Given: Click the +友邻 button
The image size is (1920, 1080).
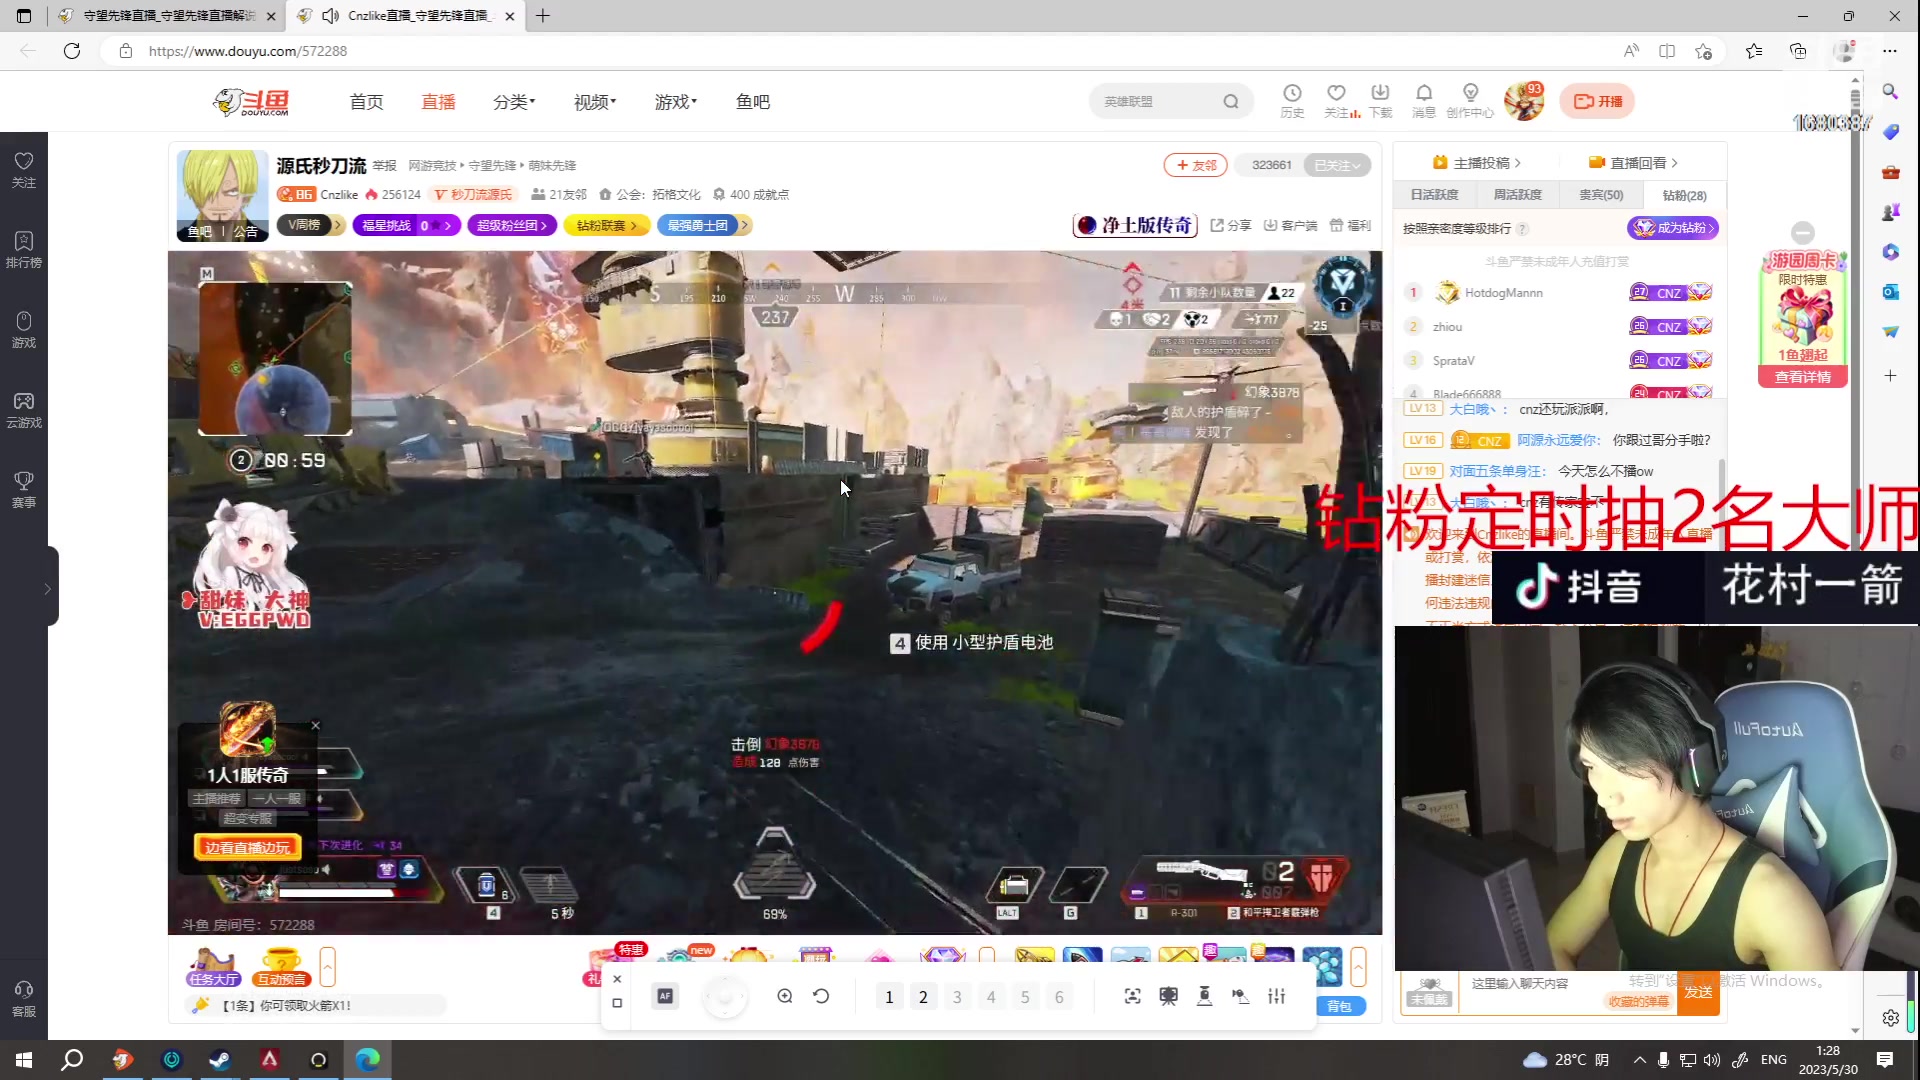Looking at the screenshot, I should coord(1195,165).
